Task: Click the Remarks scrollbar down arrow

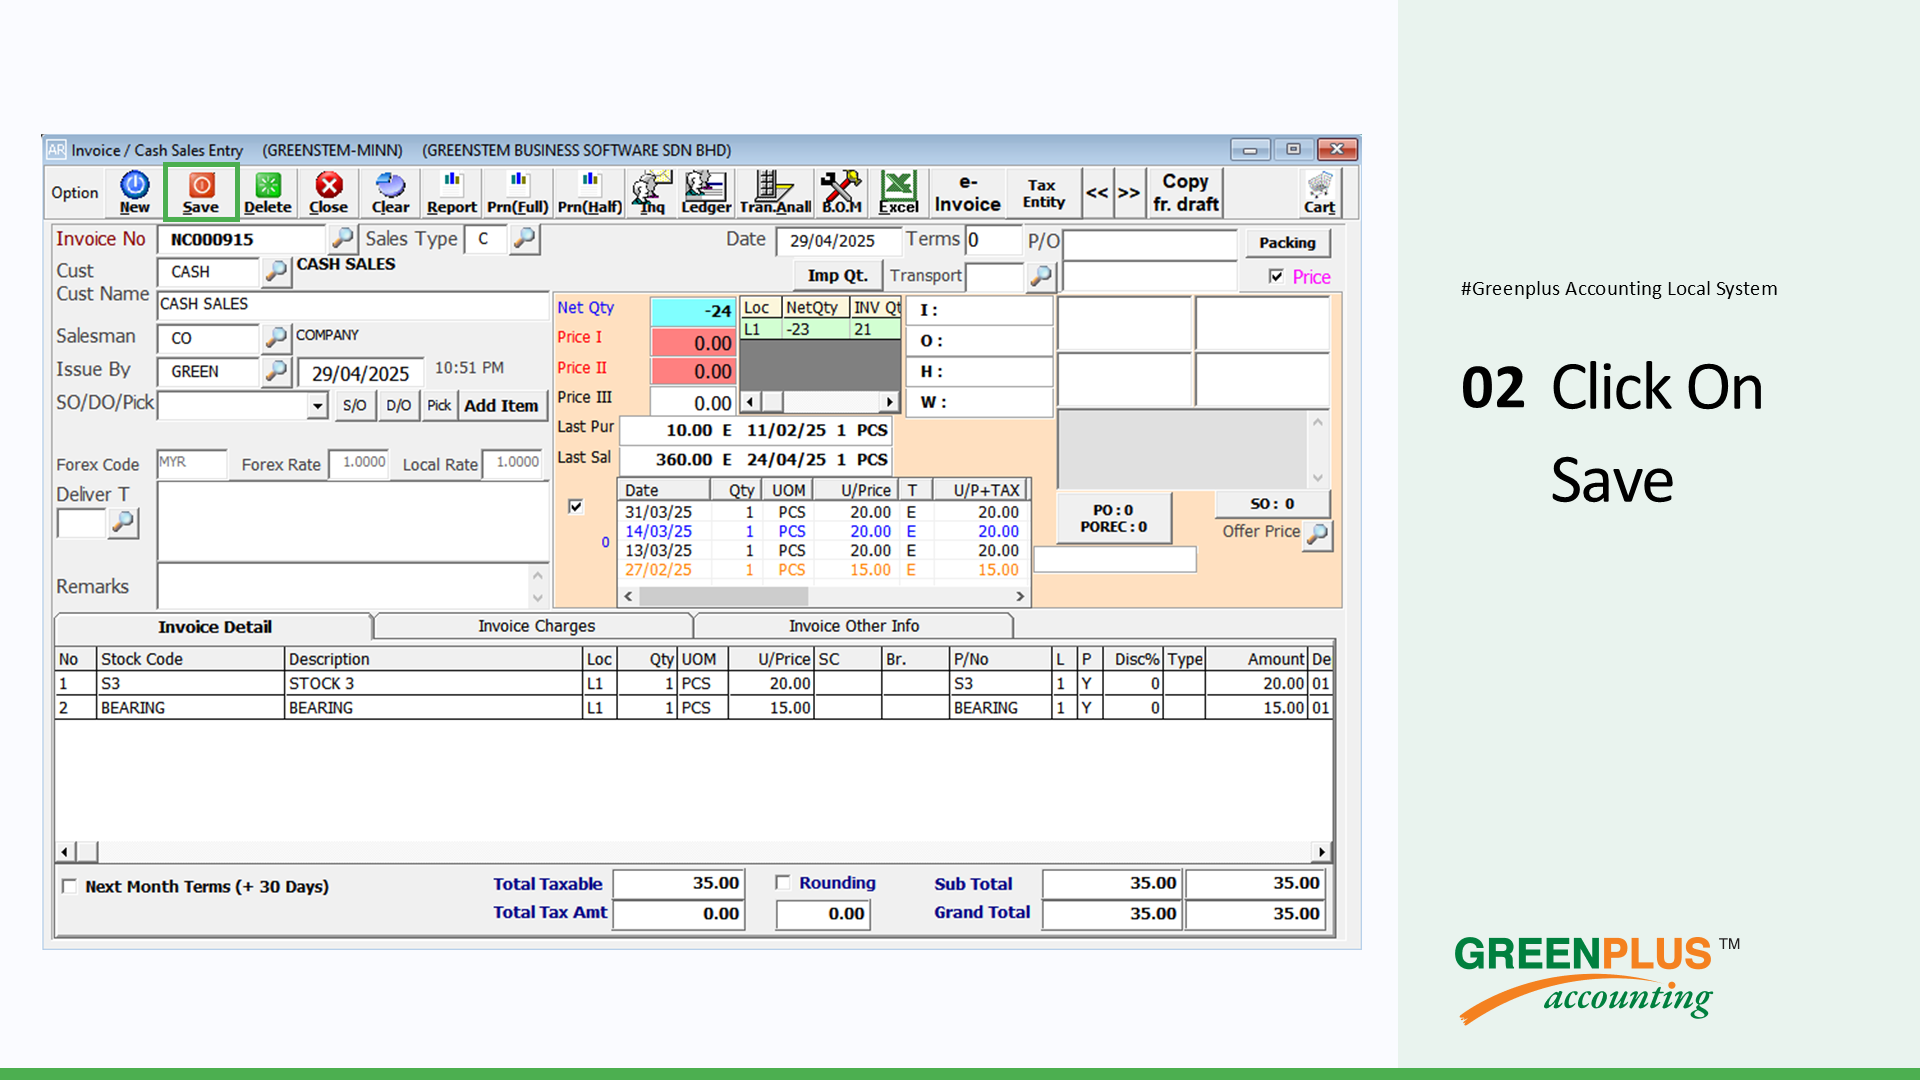Action: pyautogui.click(x=538, y=598)
